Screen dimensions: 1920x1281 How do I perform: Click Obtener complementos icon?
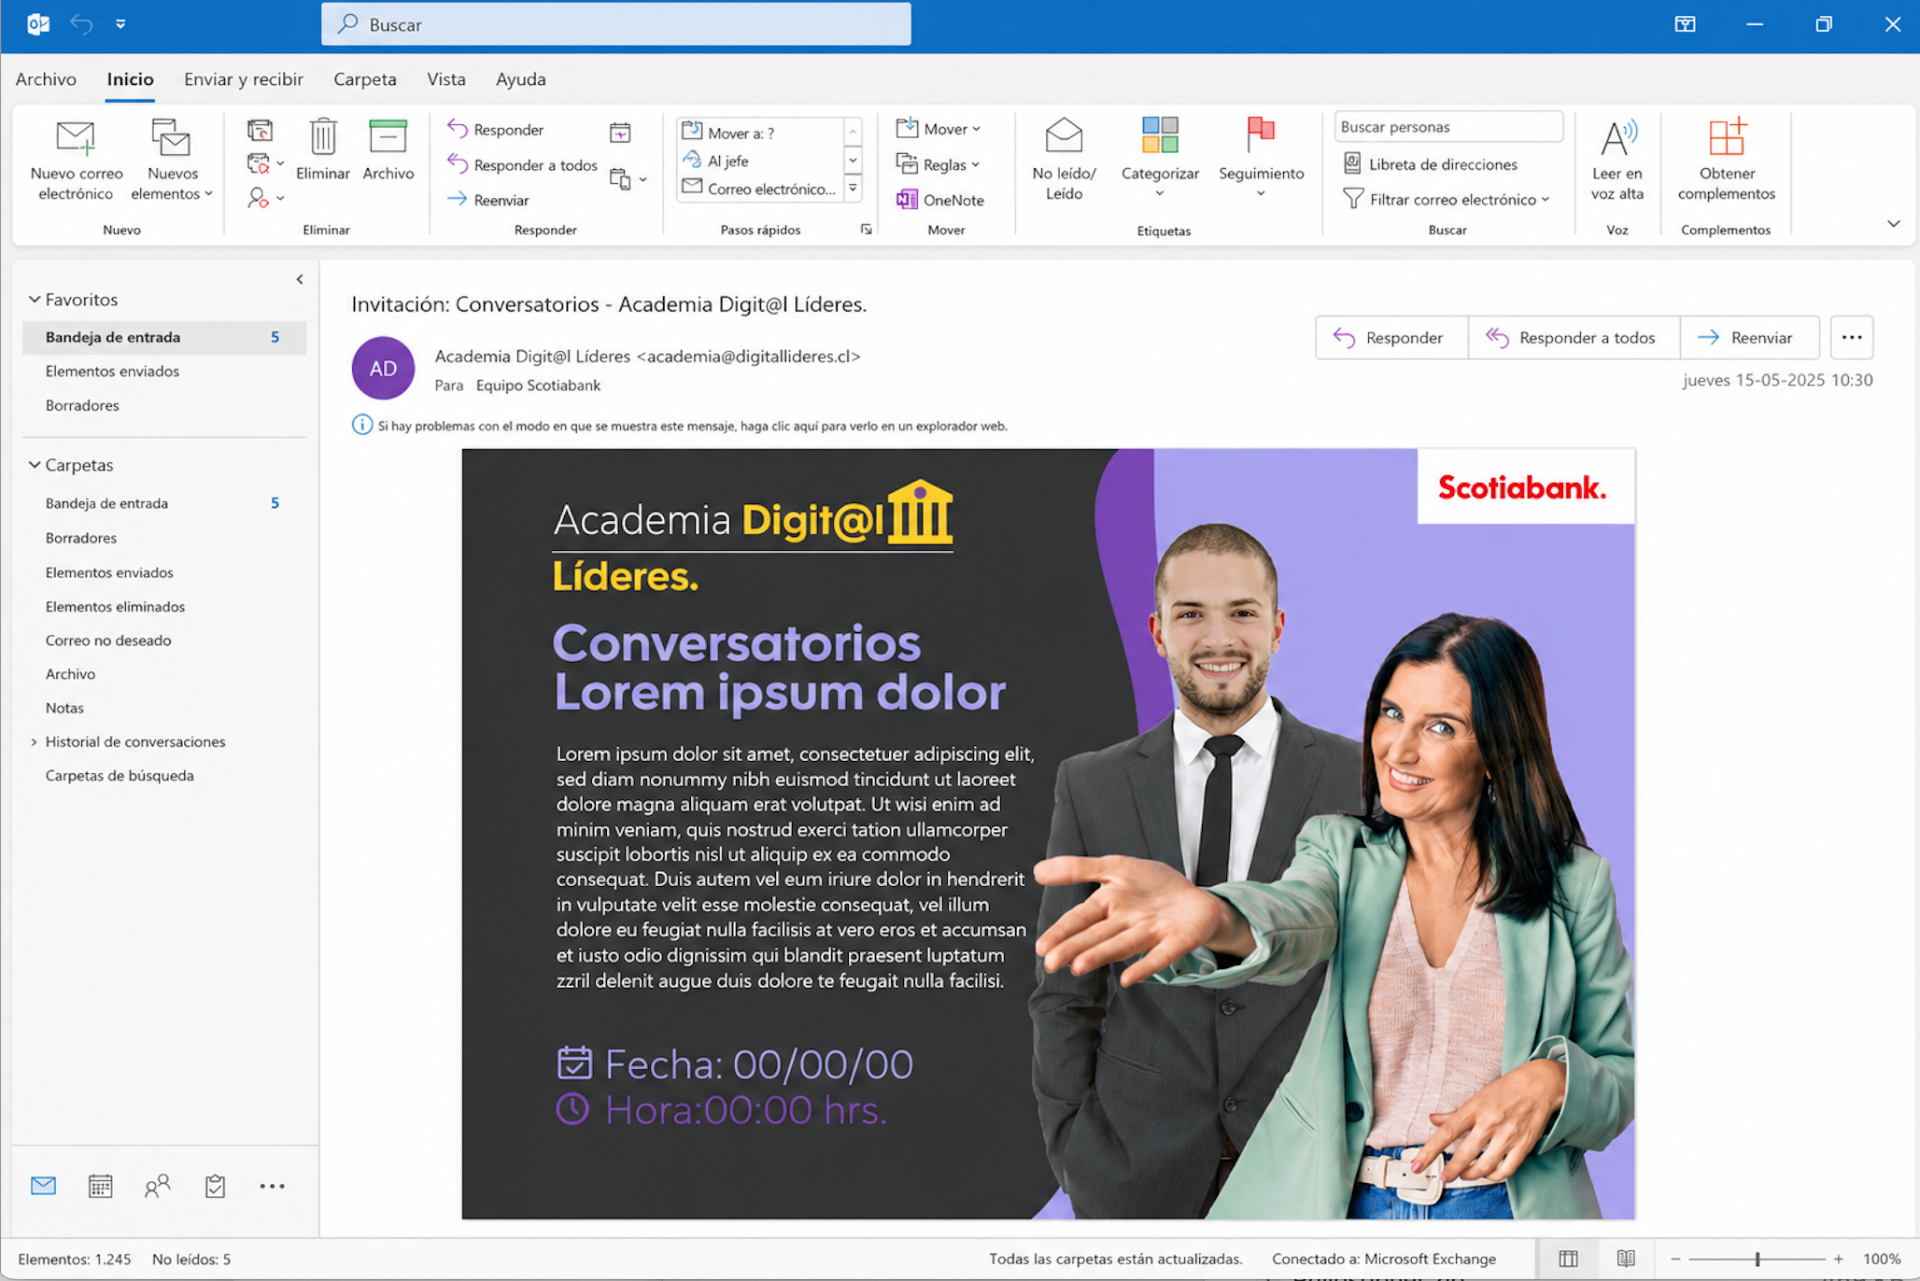[1727, 138]
